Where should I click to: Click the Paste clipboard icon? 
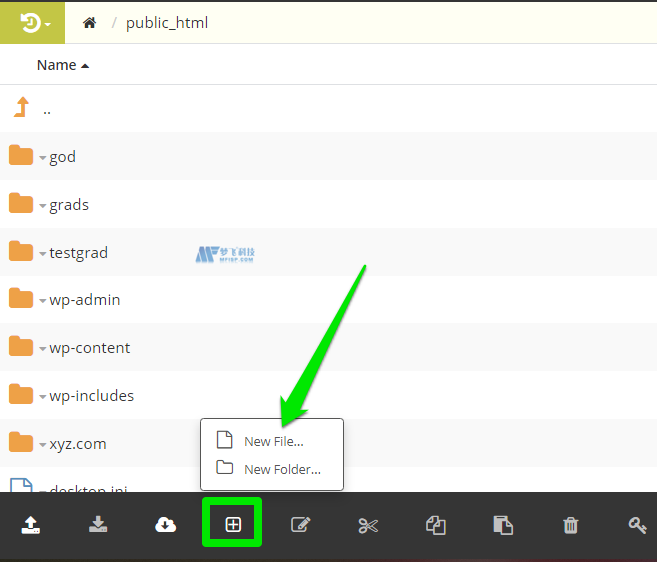point(503,525)
